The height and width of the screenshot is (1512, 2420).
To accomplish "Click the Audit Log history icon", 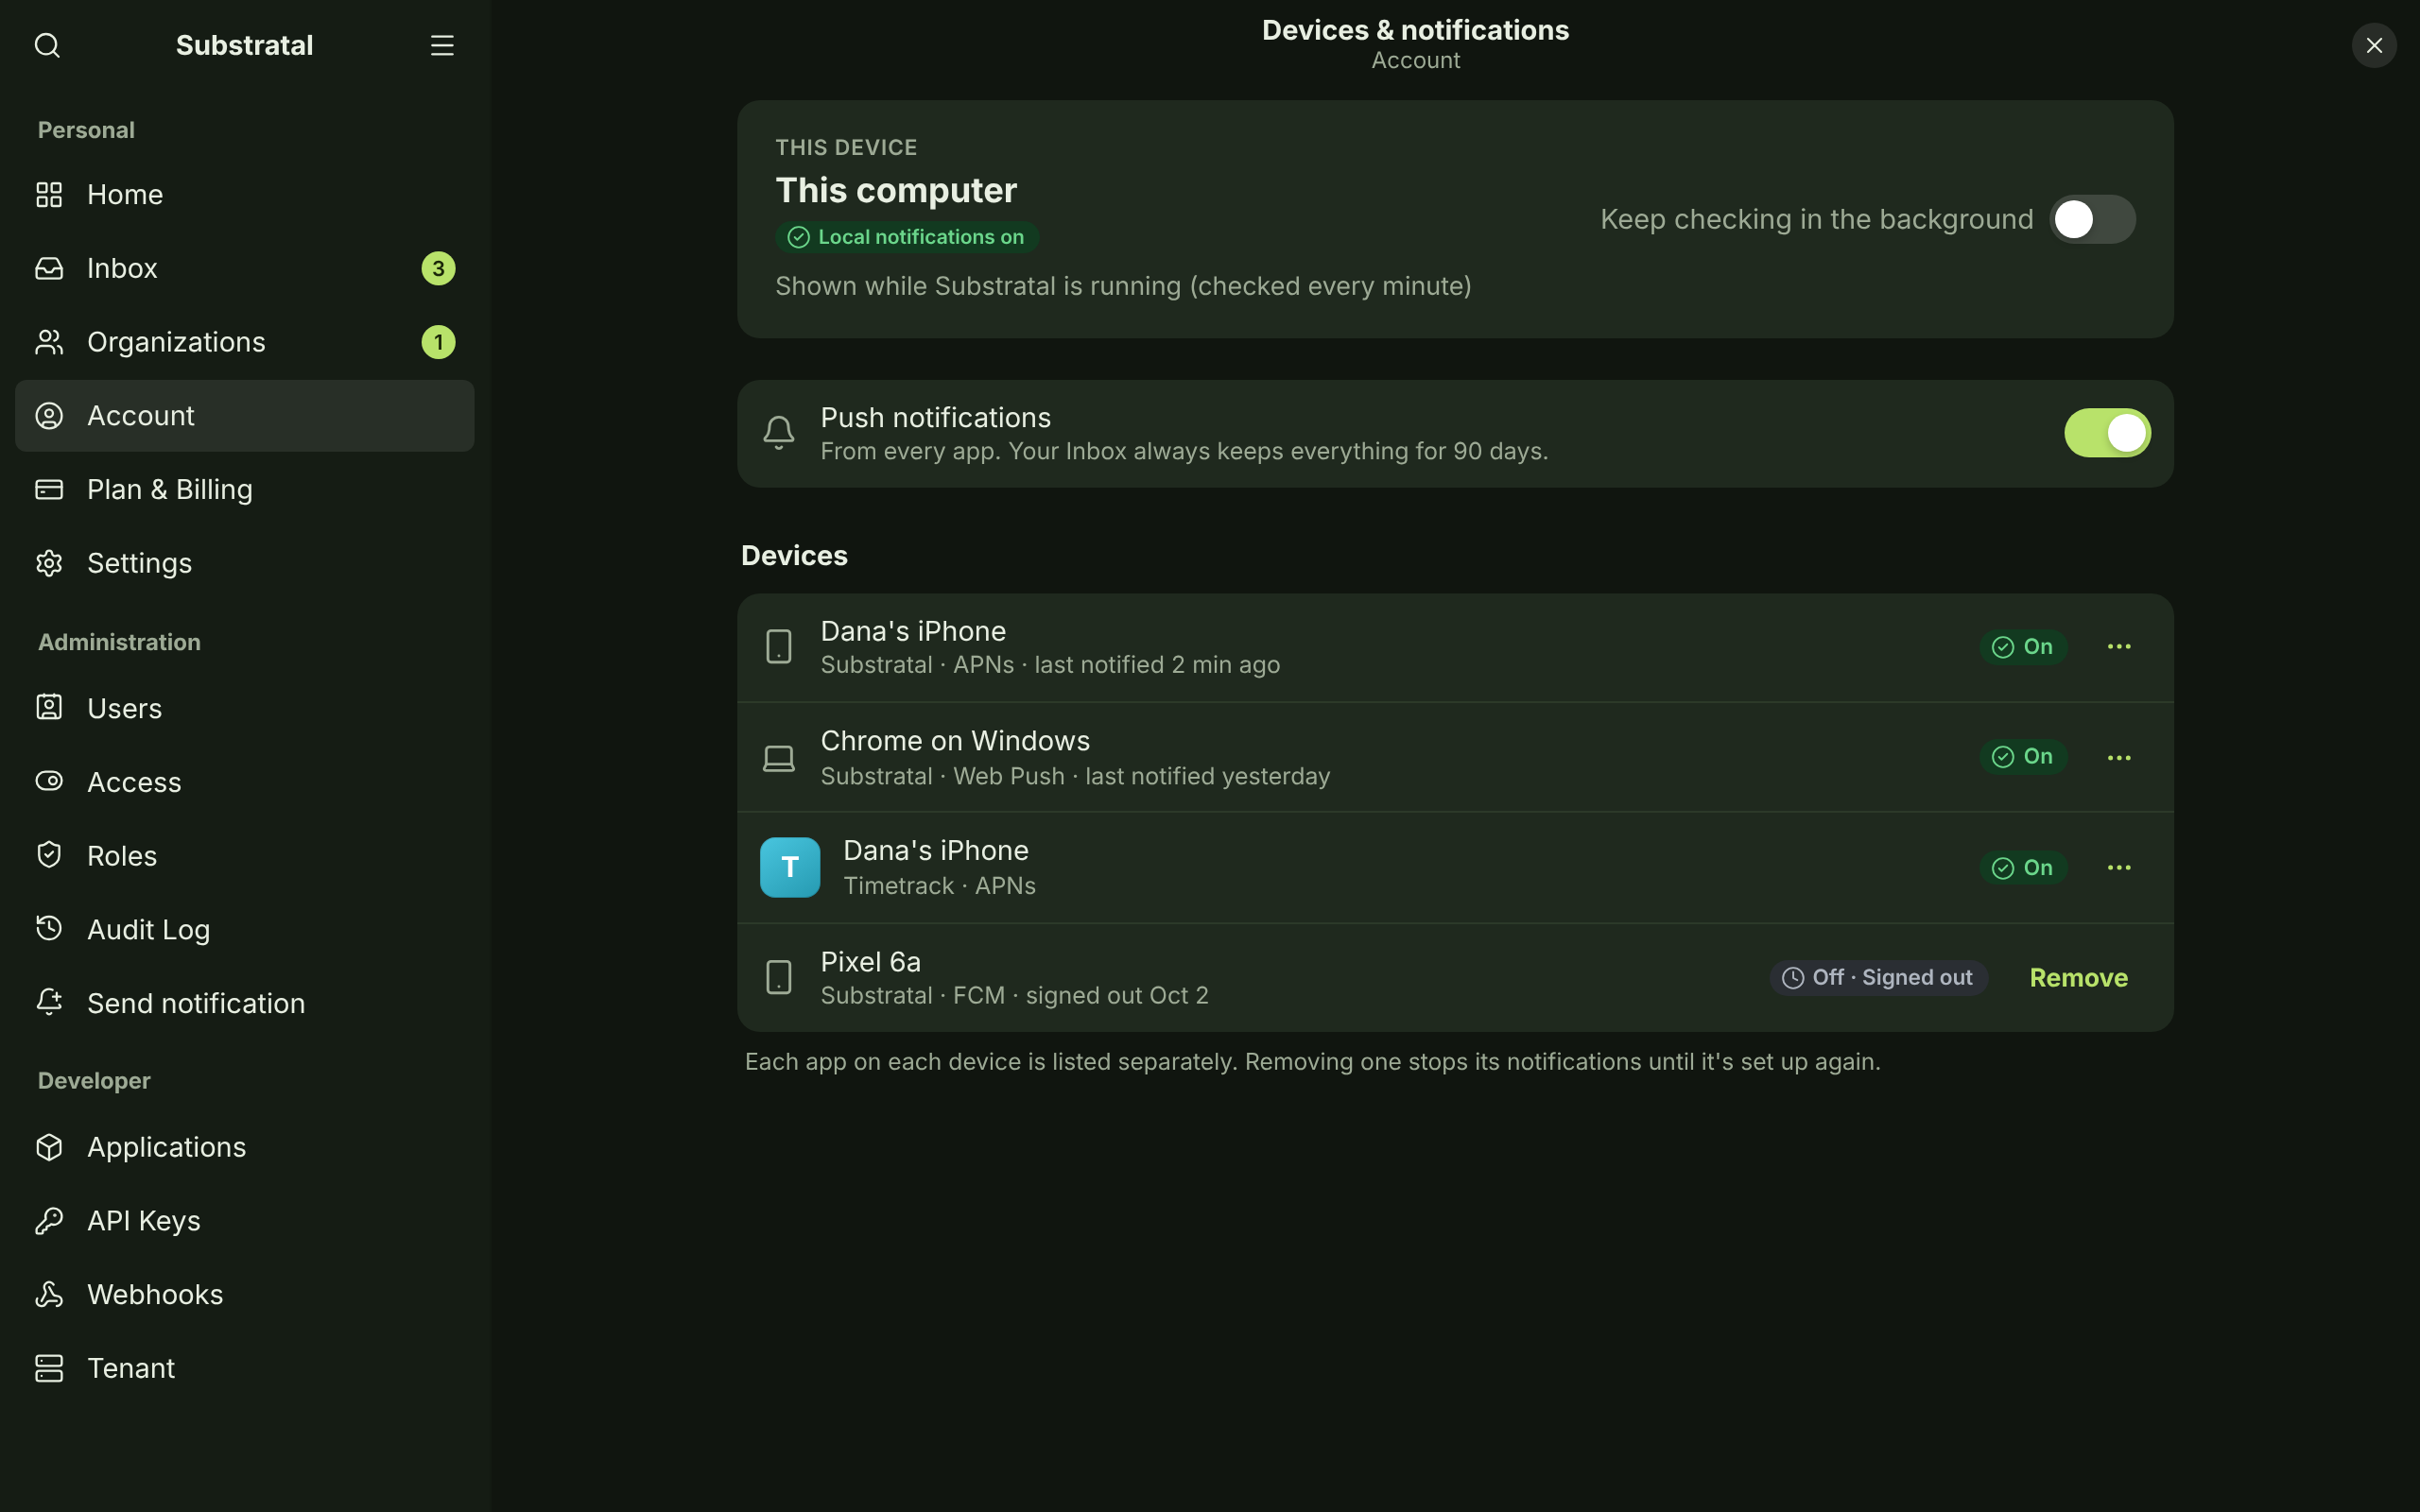I will click(49, 929).
